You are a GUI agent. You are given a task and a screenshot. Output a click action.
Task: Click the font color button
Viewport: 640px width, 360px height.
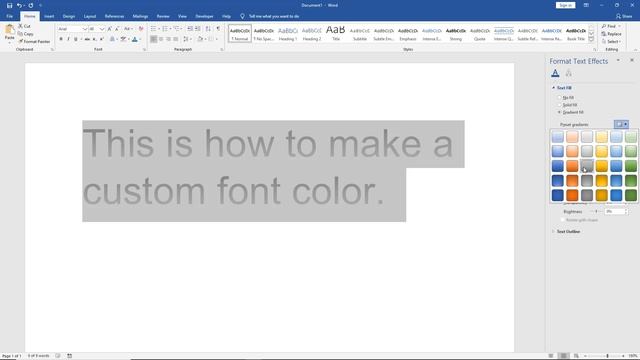(135, 39)
